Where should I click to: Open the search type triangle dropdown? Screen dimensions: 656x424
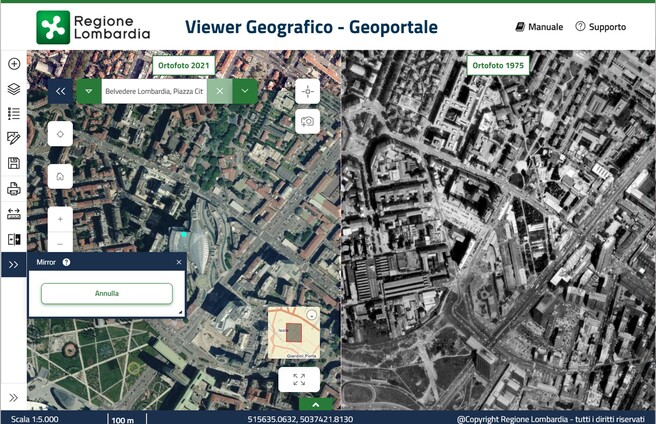click(x=89, y=91)
